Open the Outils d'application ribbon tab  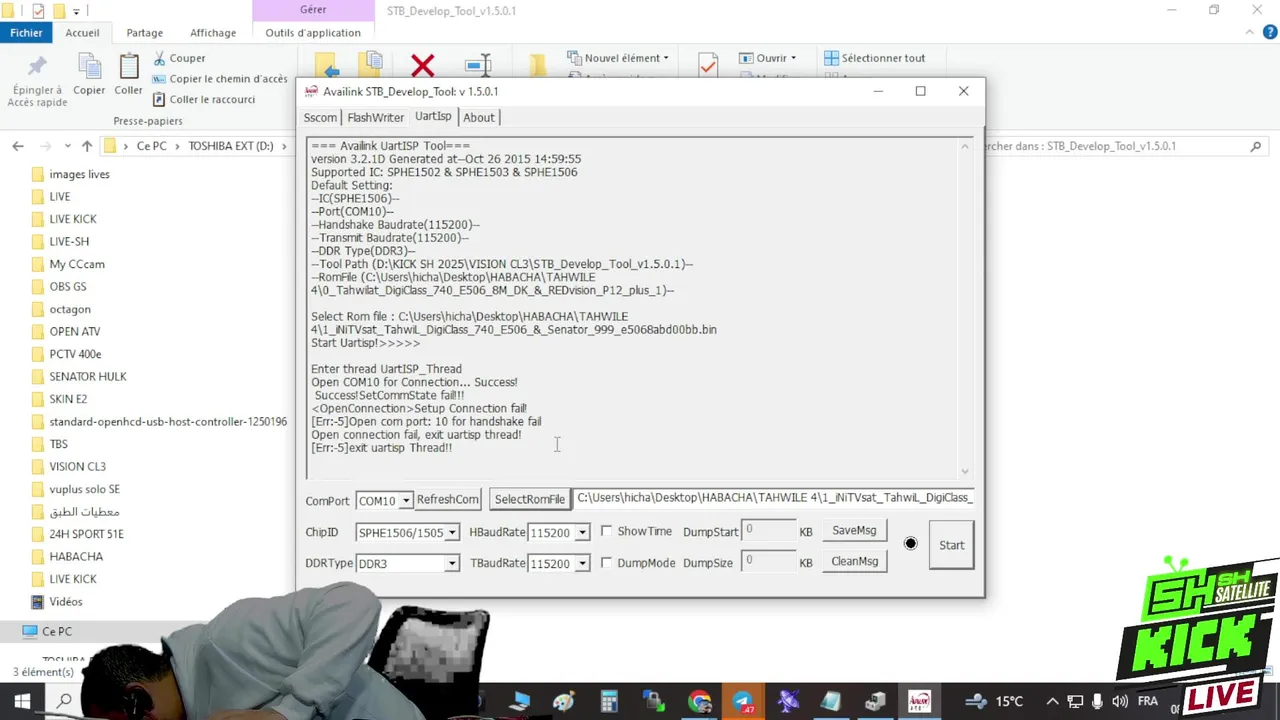[313, 33]
